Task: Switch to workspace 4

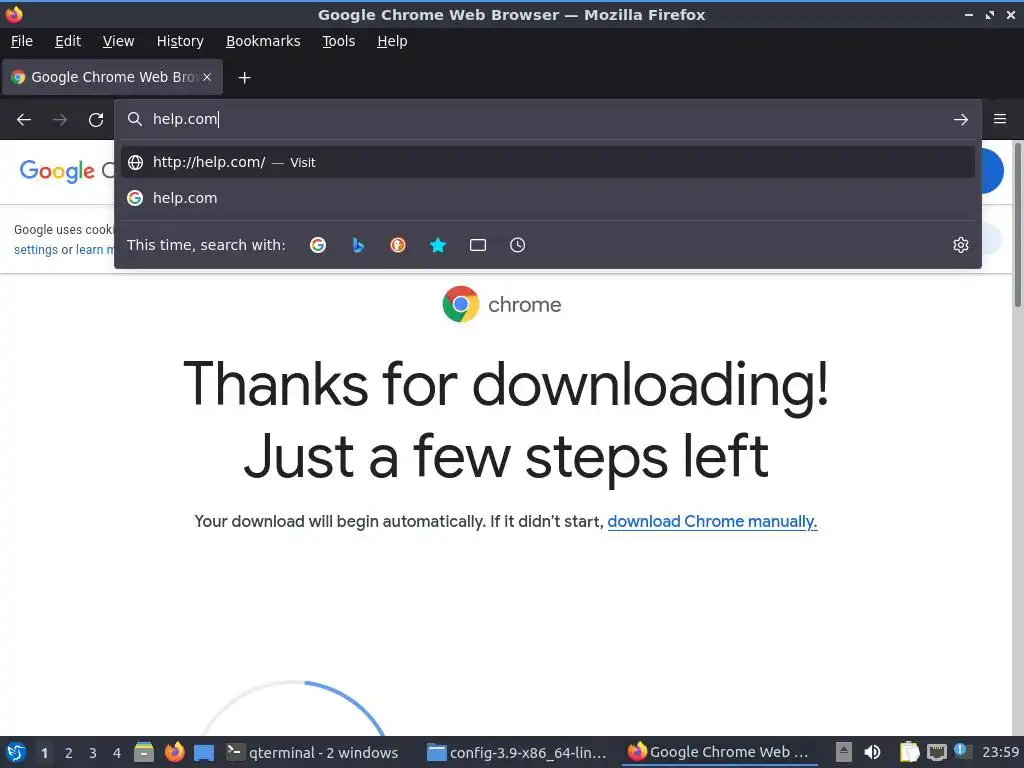Action: coord(117,753)
